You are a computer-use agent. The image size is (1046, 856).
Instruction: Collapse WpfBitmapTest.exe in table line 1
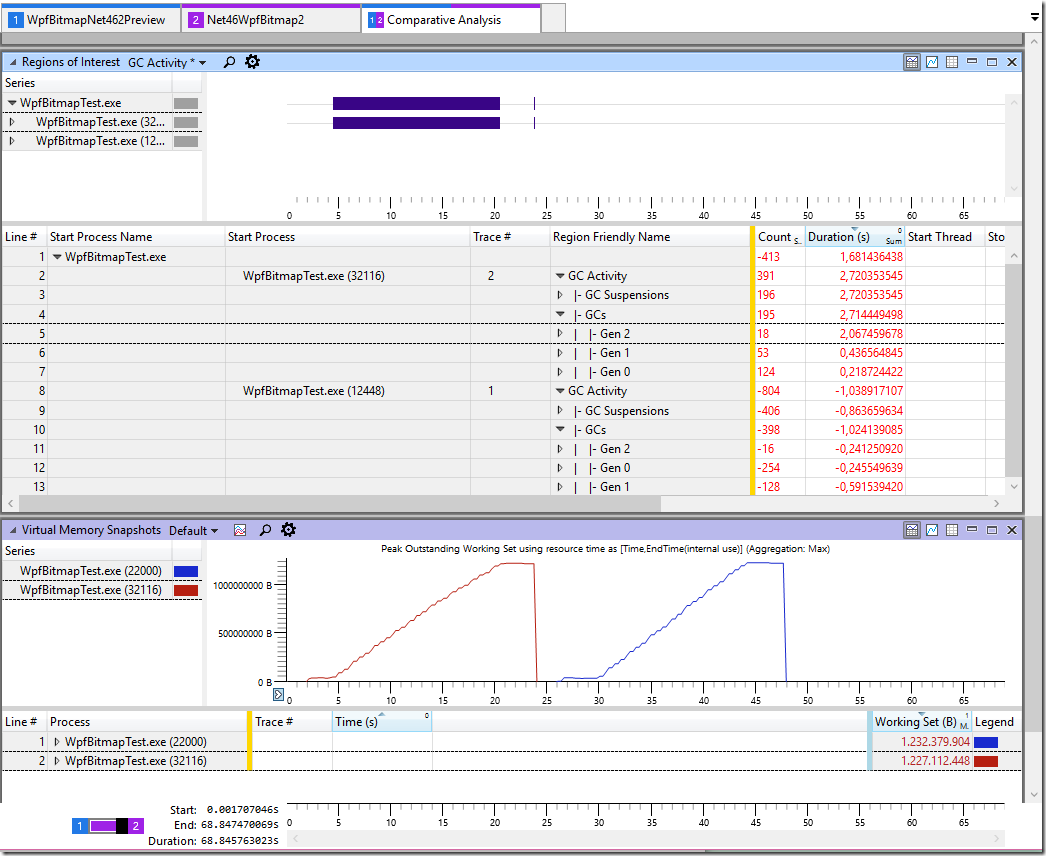pos(57,257)
